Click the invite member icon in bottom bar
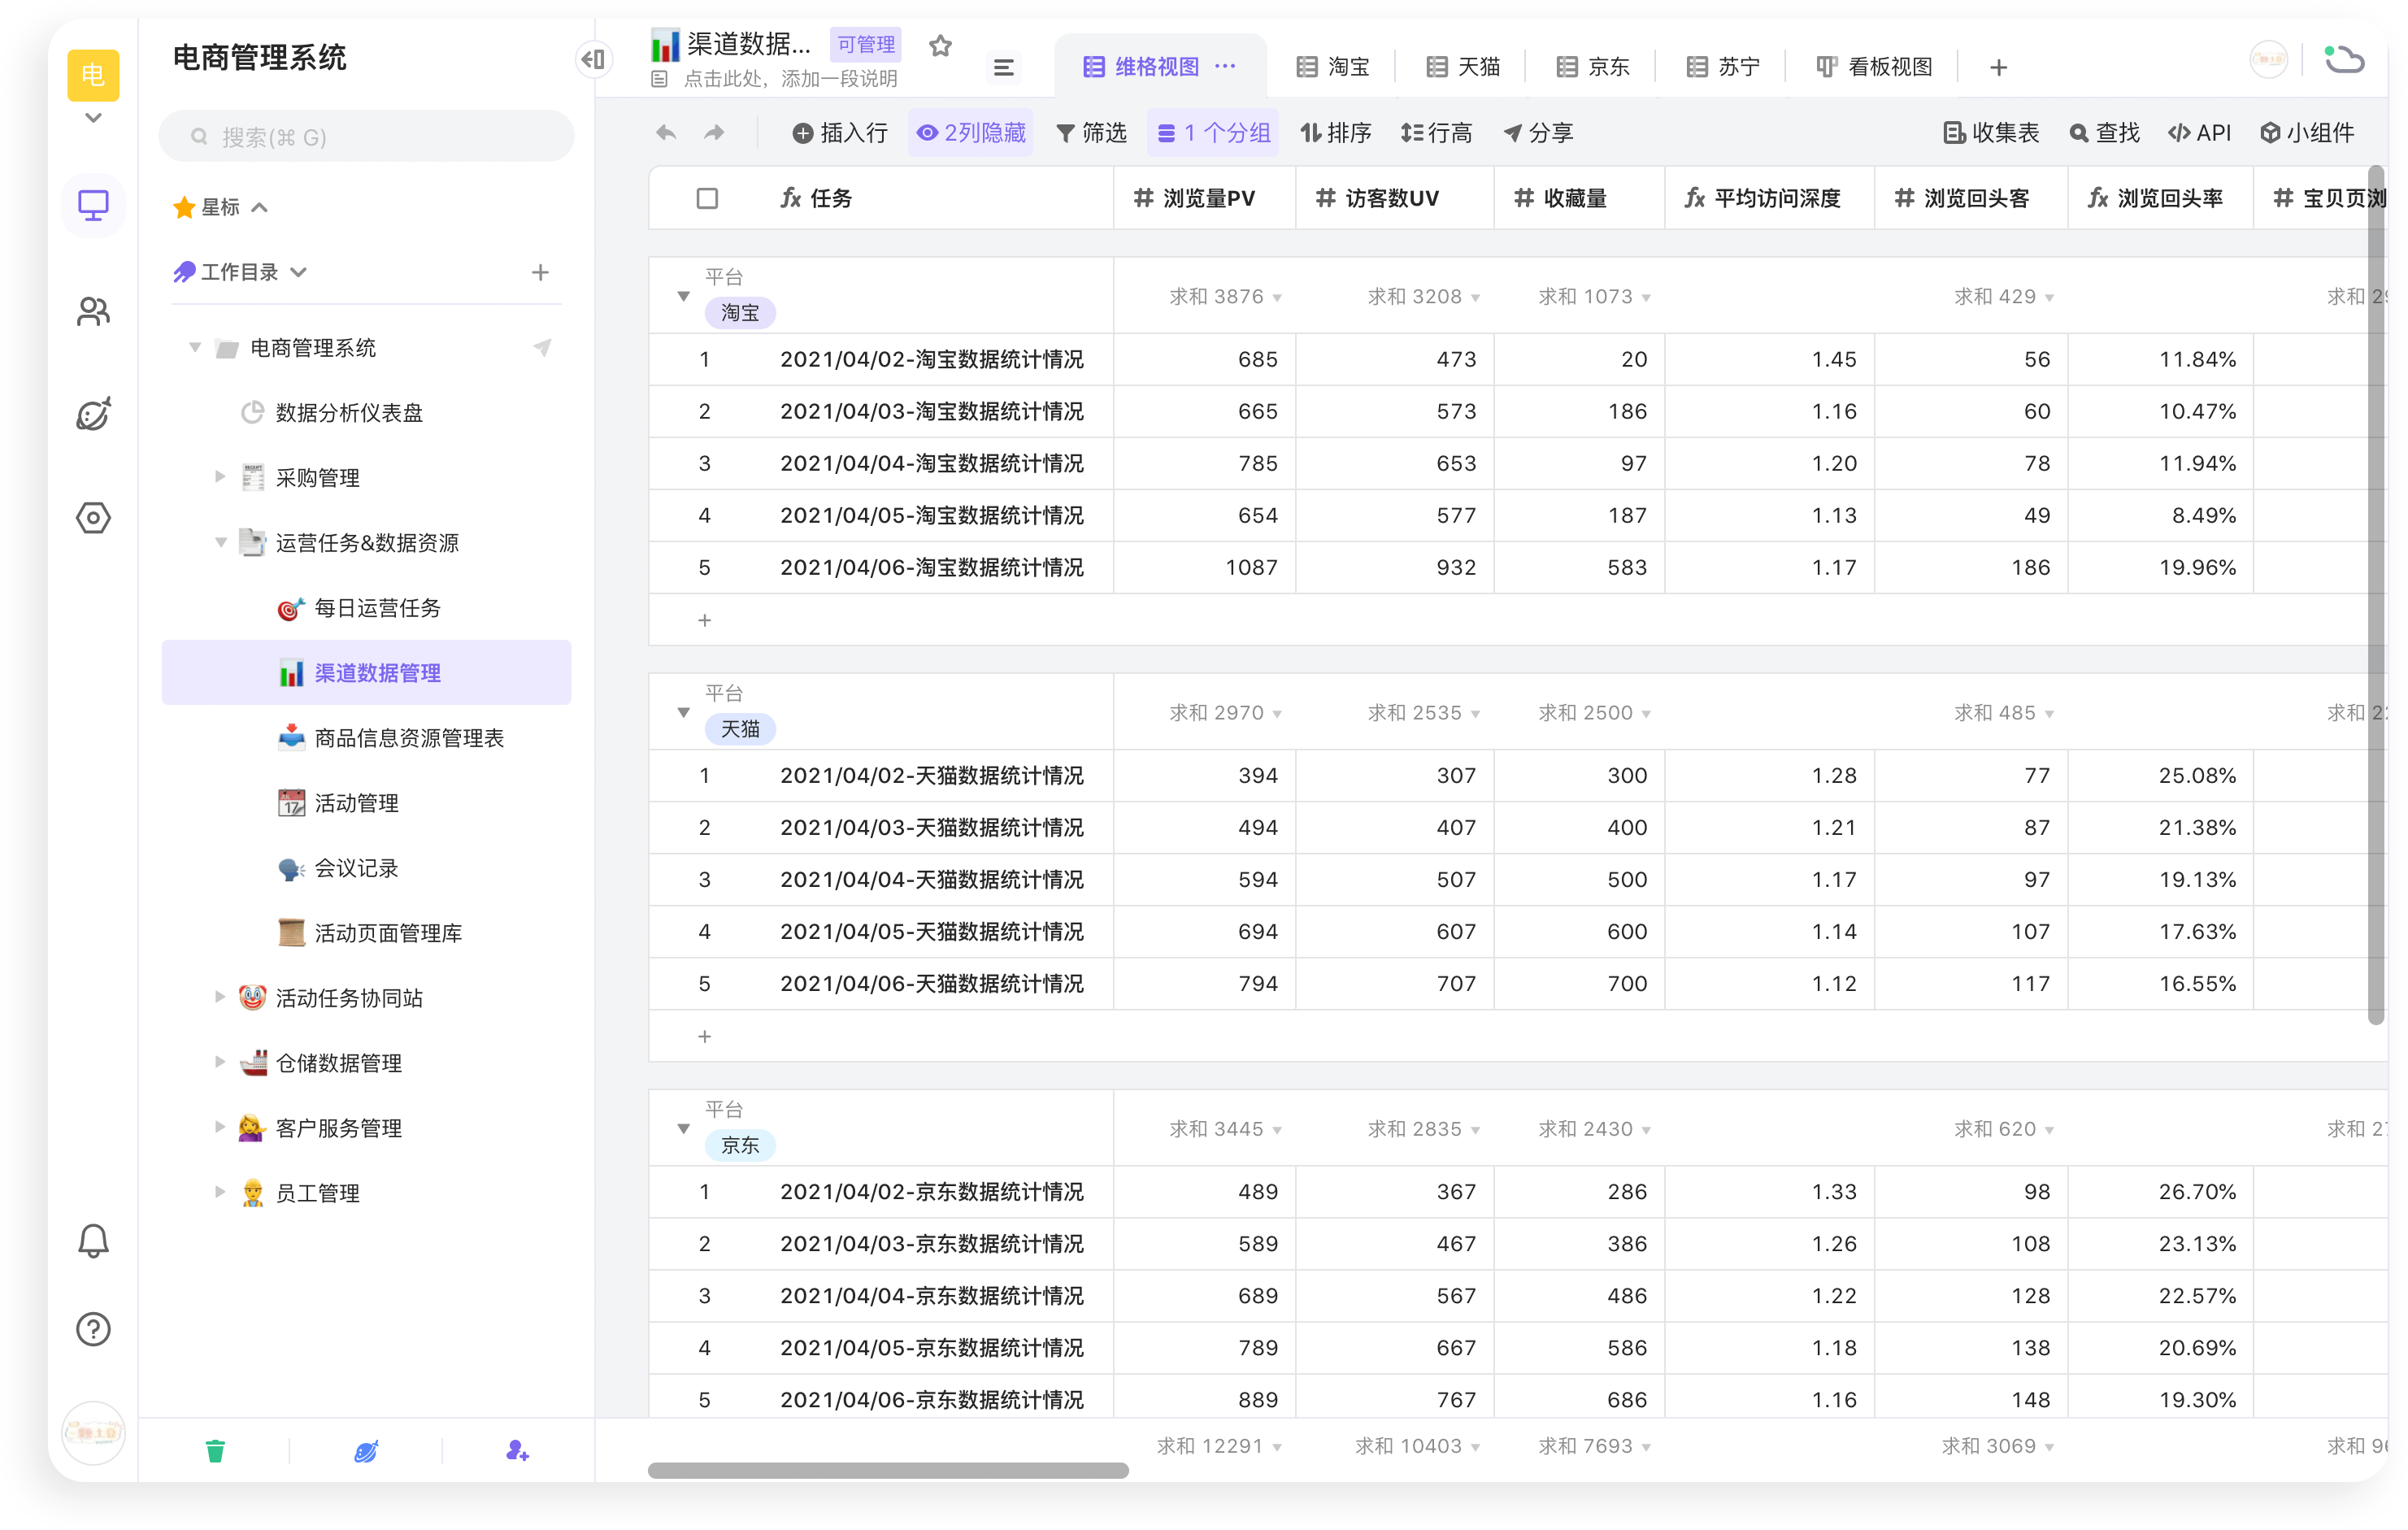This screenshot has width=2408, height=1530. click(517, 1450)
